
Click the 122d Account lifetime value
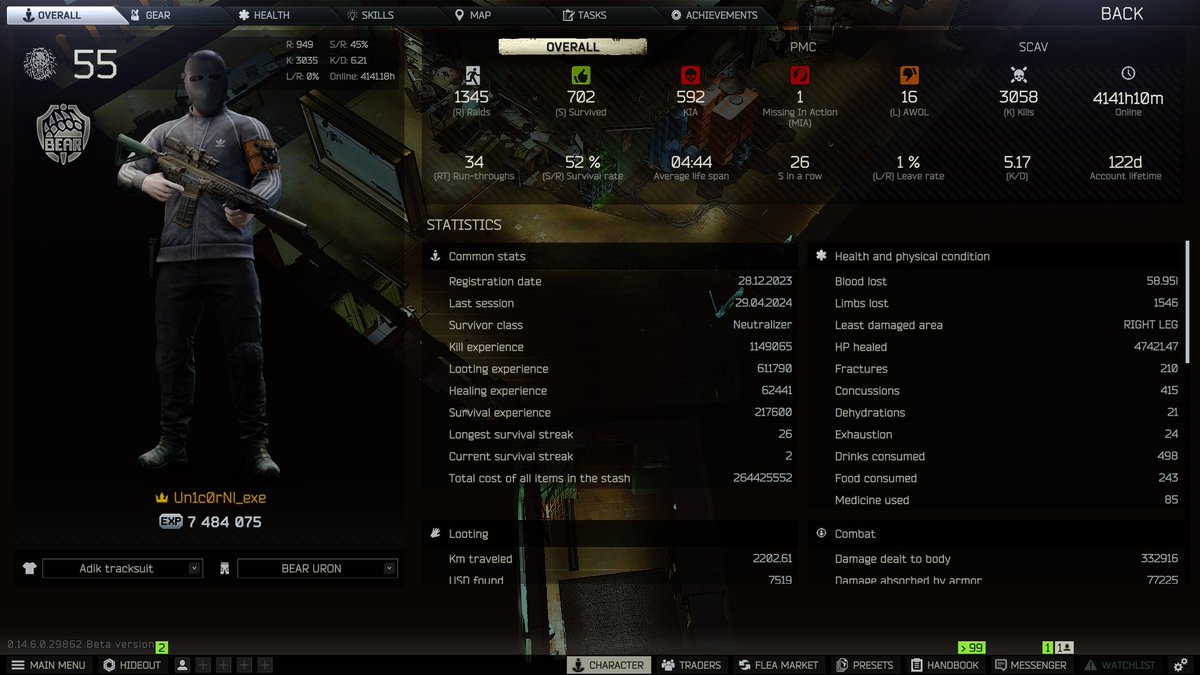pyautogui.click(x=1126, y=162)
